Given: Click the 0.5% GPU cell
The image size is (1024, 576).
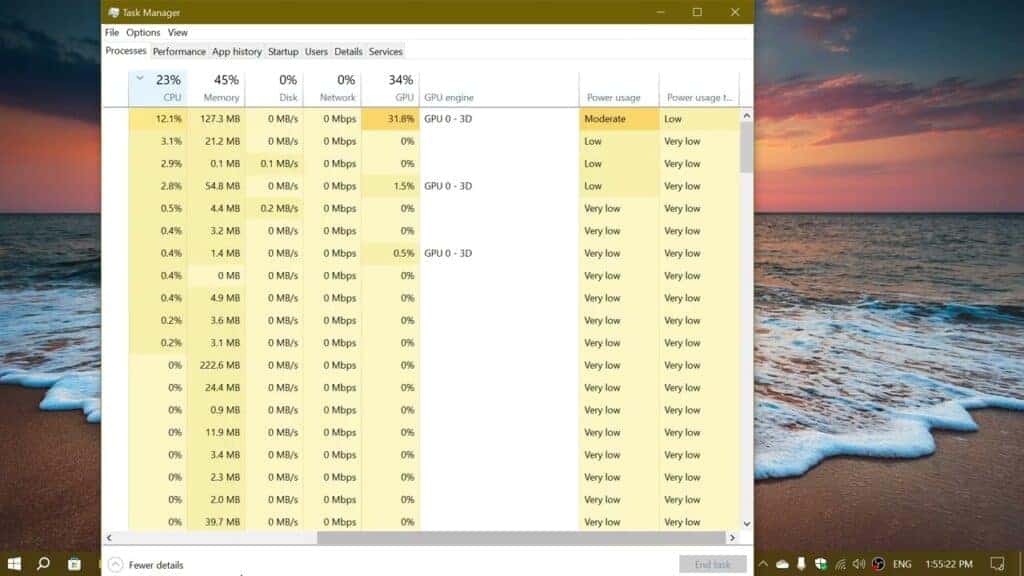Looking at the screenshot, I should pyautogui.click(x=391, y=253).
